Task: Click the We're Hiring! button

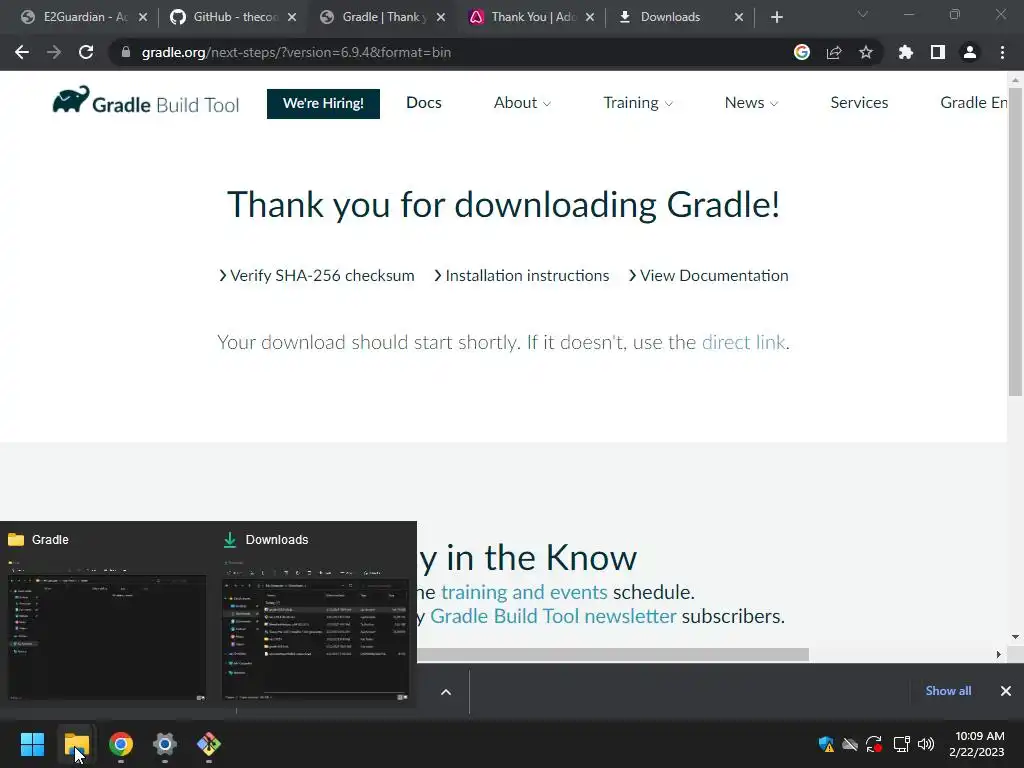Action: point(323,103)
